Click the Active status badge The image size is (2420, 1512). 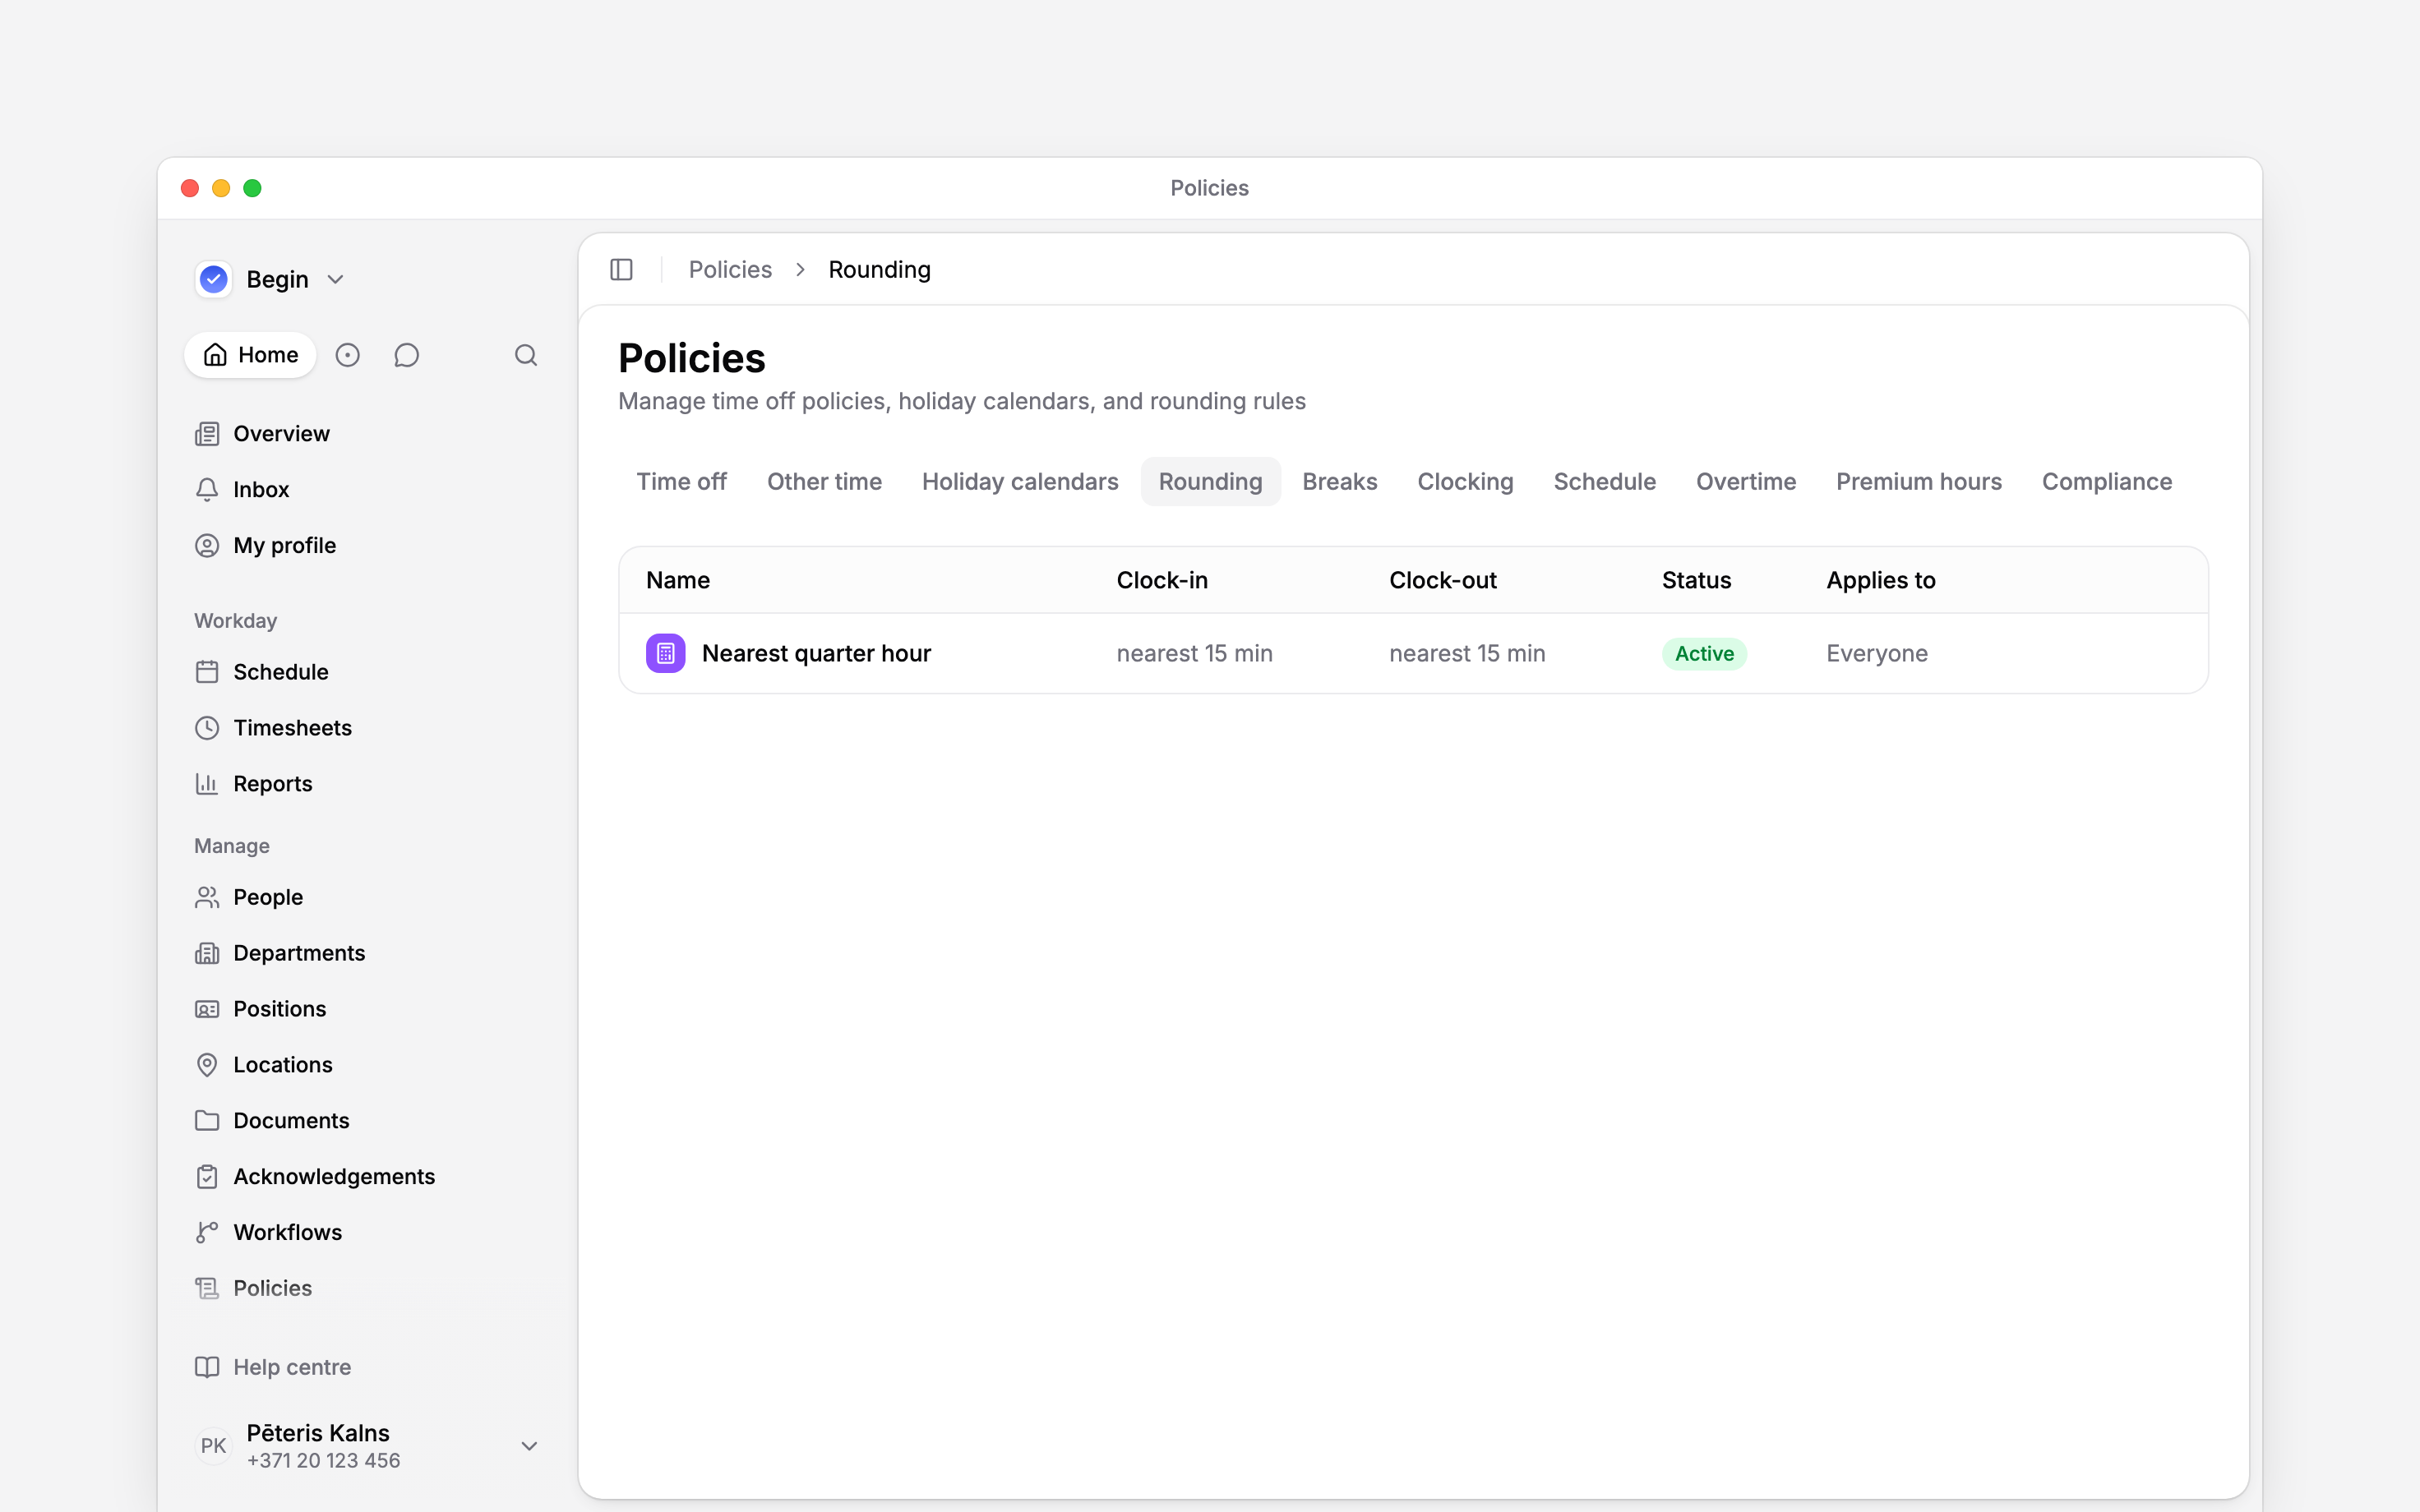[1704, 654]
